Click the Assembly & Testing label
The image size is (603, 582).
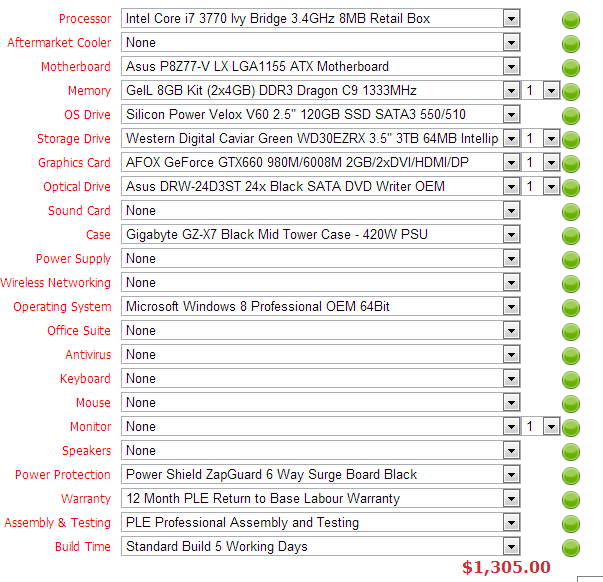click(x=58, y=523)
